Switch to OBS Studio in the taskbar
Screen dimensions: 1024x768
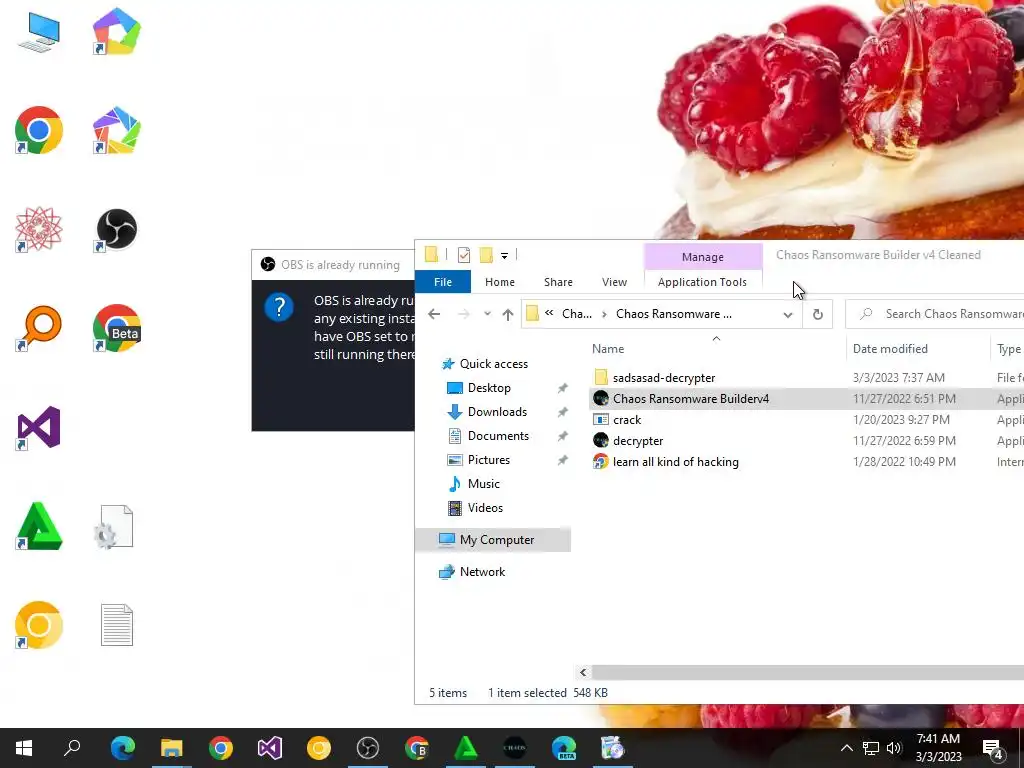click(368, 748)
